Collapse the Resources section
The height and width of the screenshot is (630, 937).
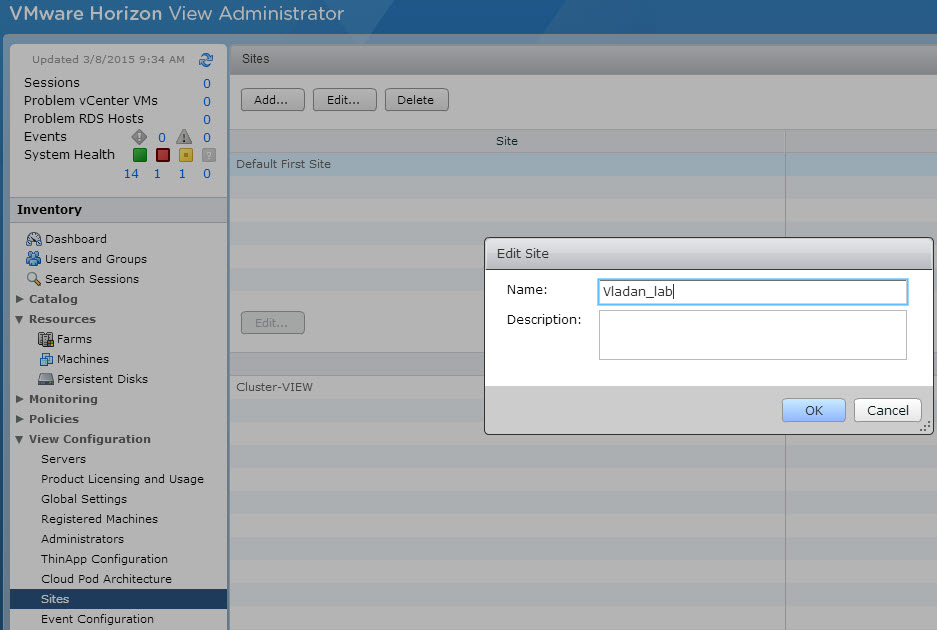click(x=20, y=319)
